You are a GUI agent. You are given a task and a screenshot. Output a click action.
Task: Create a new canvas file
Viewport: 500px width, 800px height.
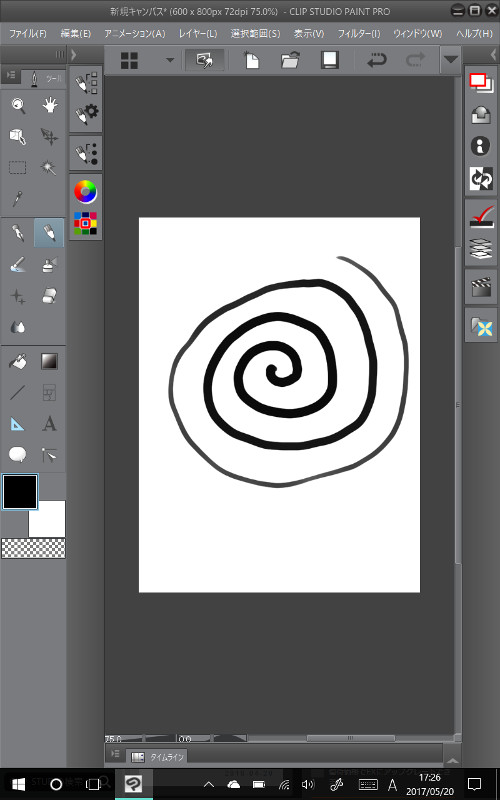(252, 61)
